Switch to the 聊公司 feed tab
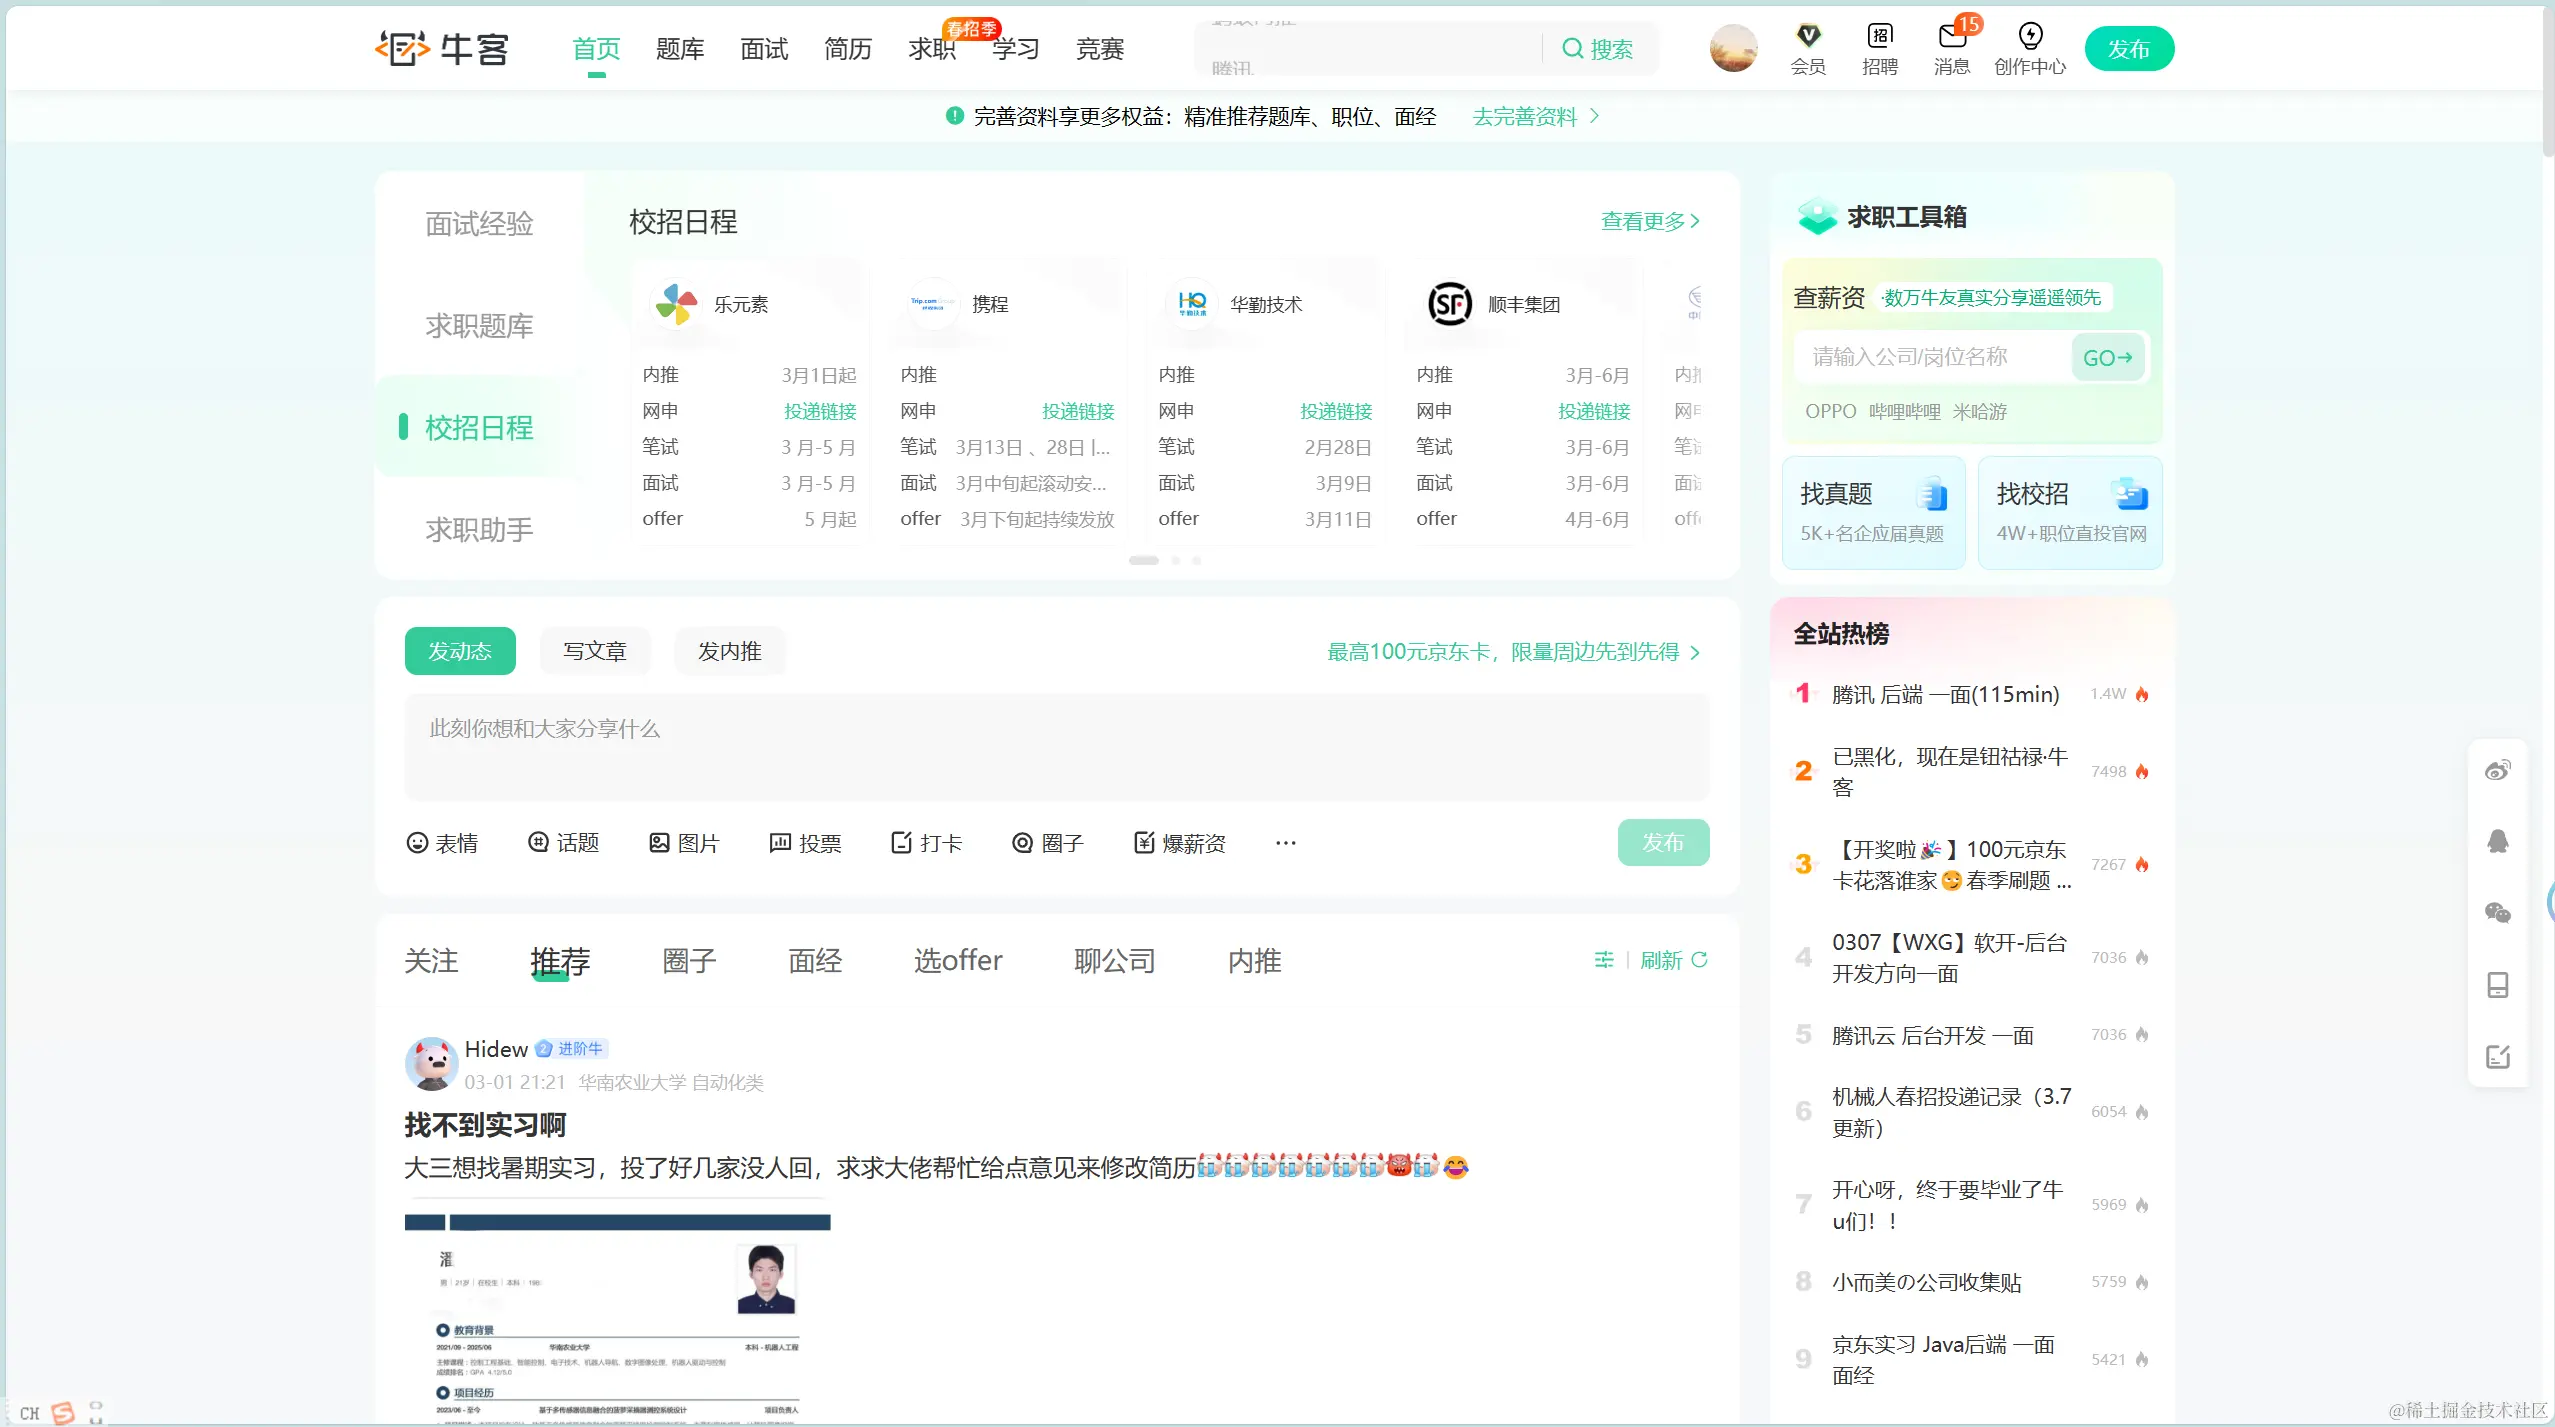The image size is (2555, 1427). (x=1114, y=961)
